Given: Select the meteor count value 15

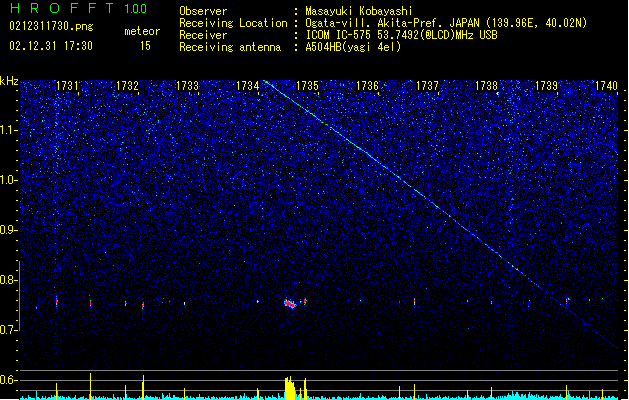Looking at the screenshot, I should click(x=145, y=46).
